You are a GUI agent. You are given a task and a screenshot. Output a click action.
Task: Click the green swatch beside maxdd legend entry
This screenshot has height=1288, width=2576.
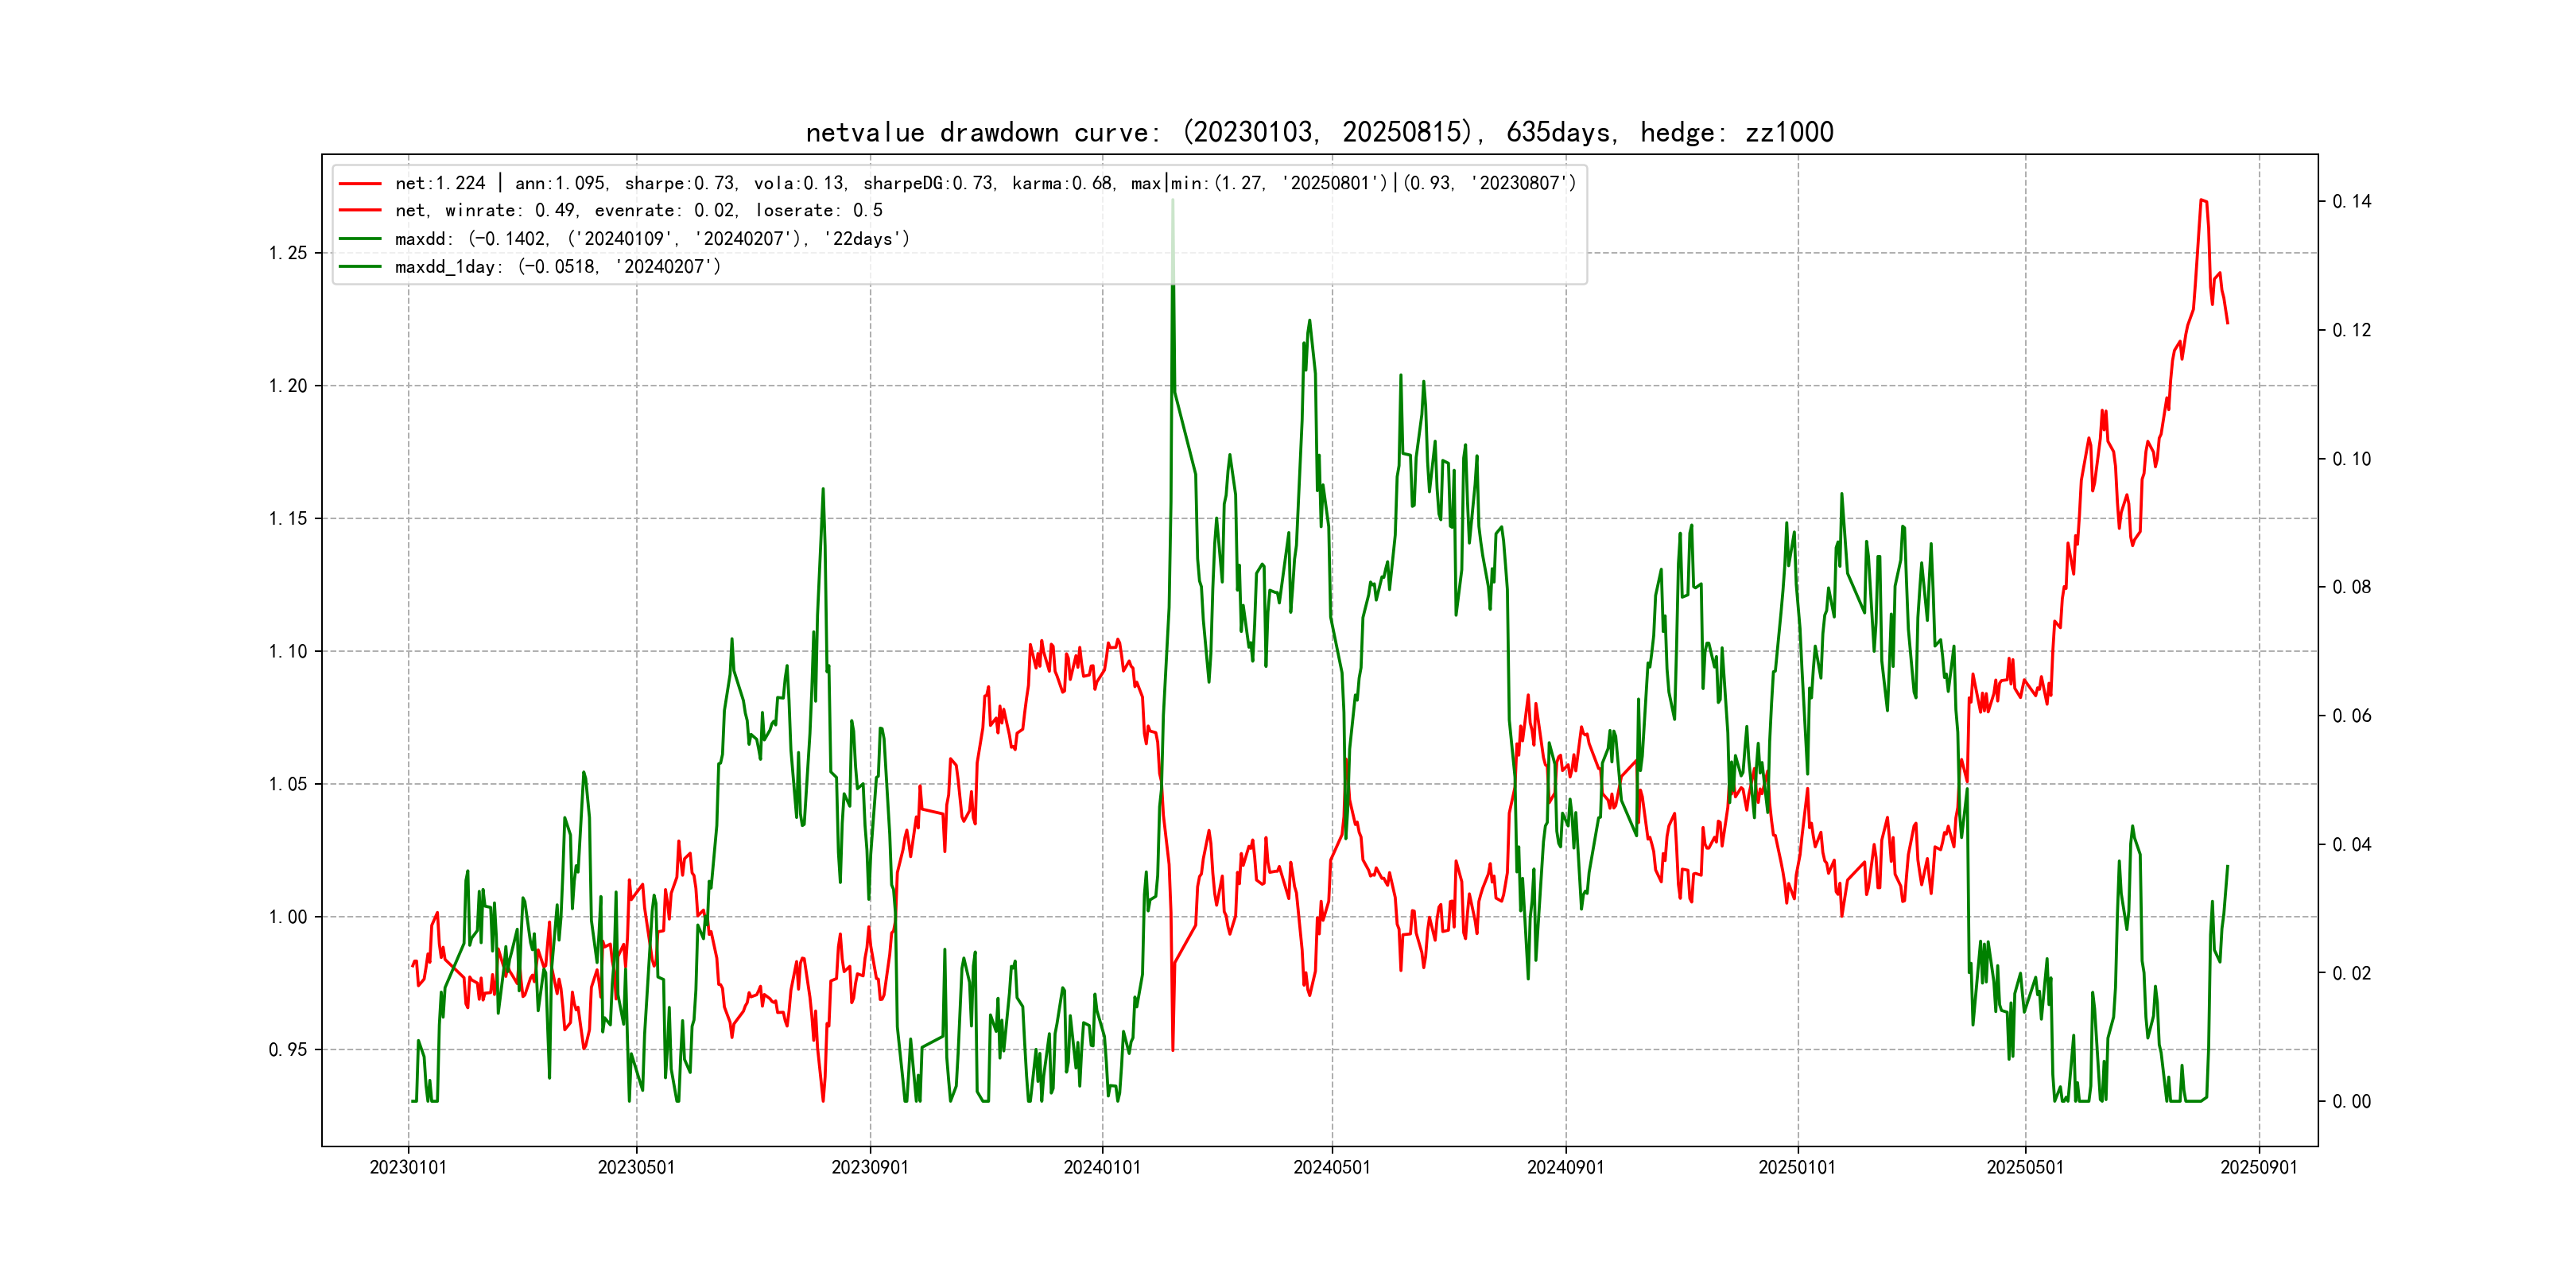point(360,238)
